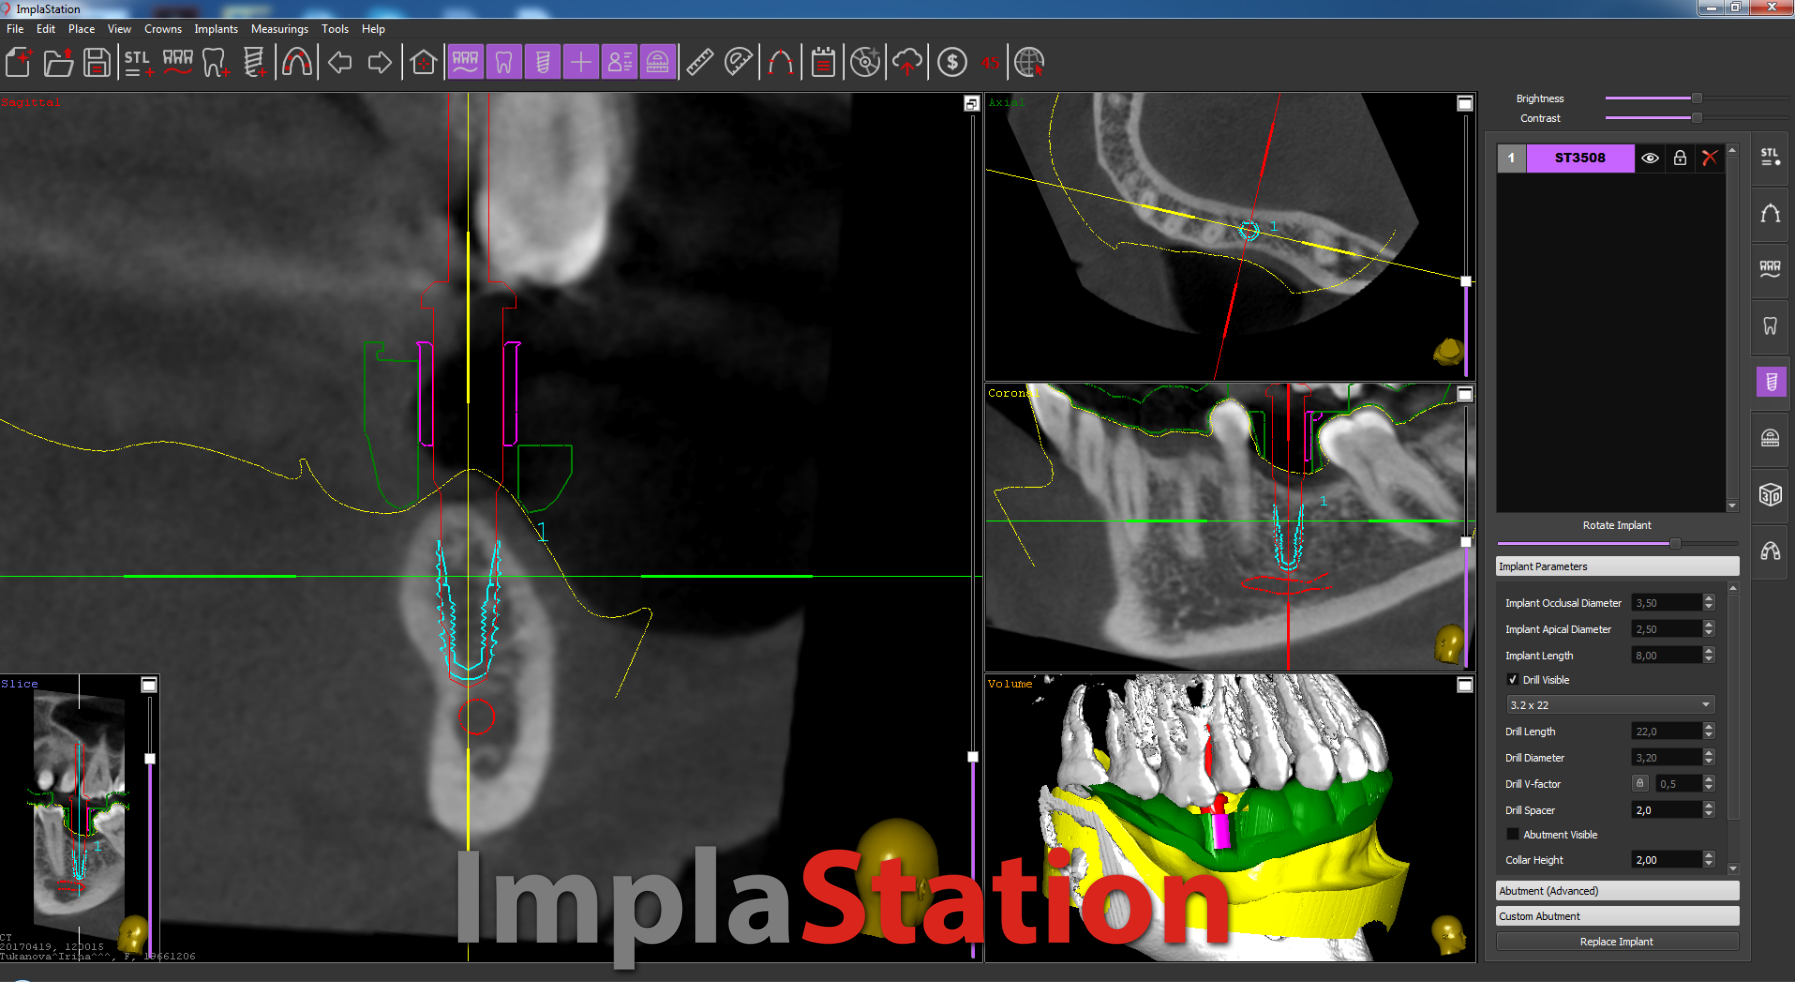Toggle crosshair lines purple button

[581, 63]
